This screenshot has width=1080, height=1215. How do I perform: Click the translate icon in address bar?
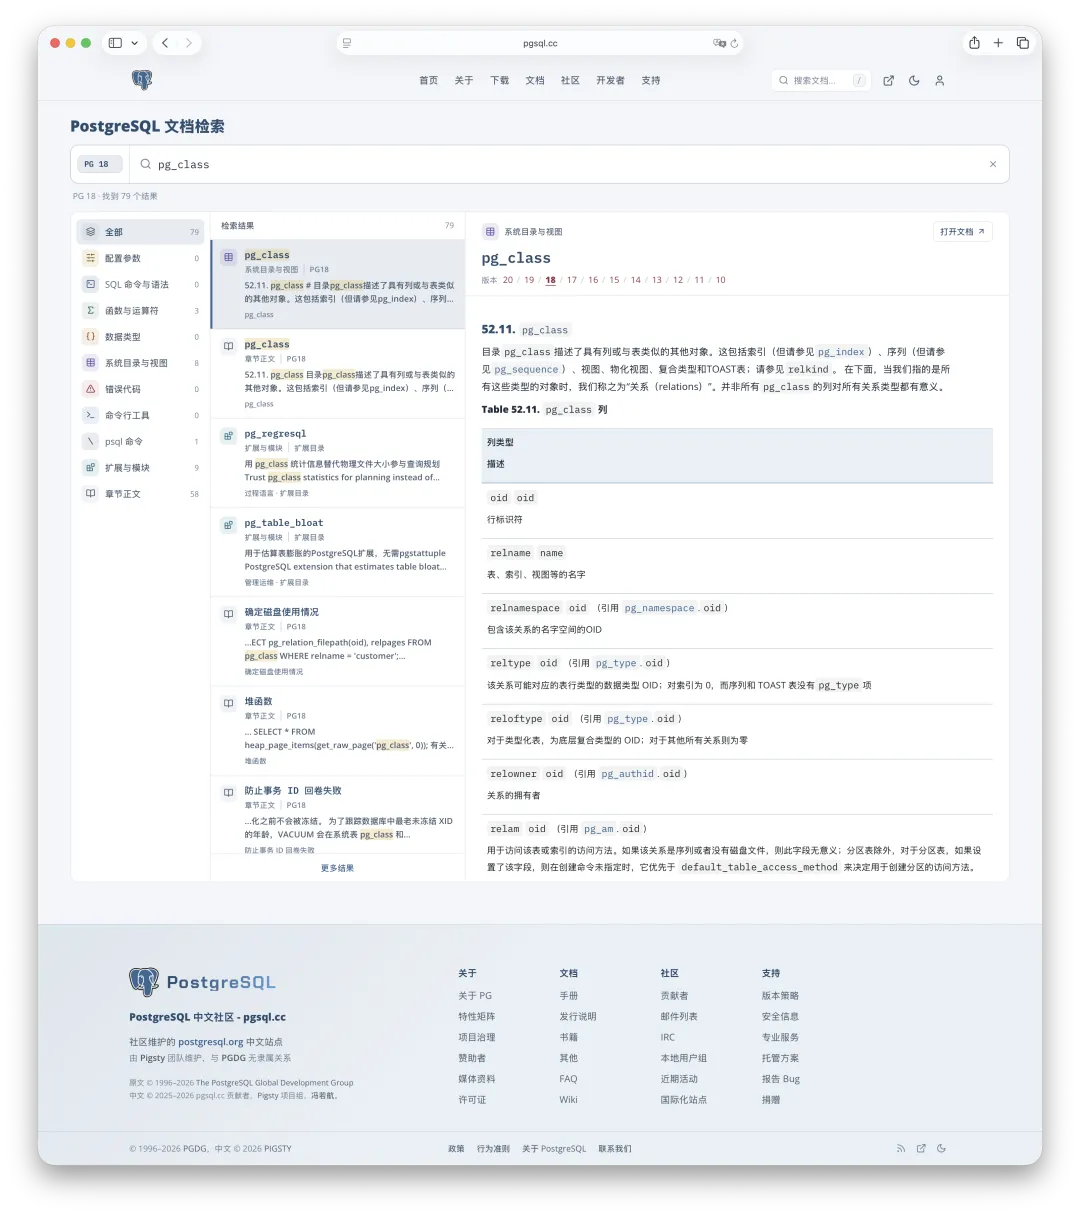pos(718,43)
